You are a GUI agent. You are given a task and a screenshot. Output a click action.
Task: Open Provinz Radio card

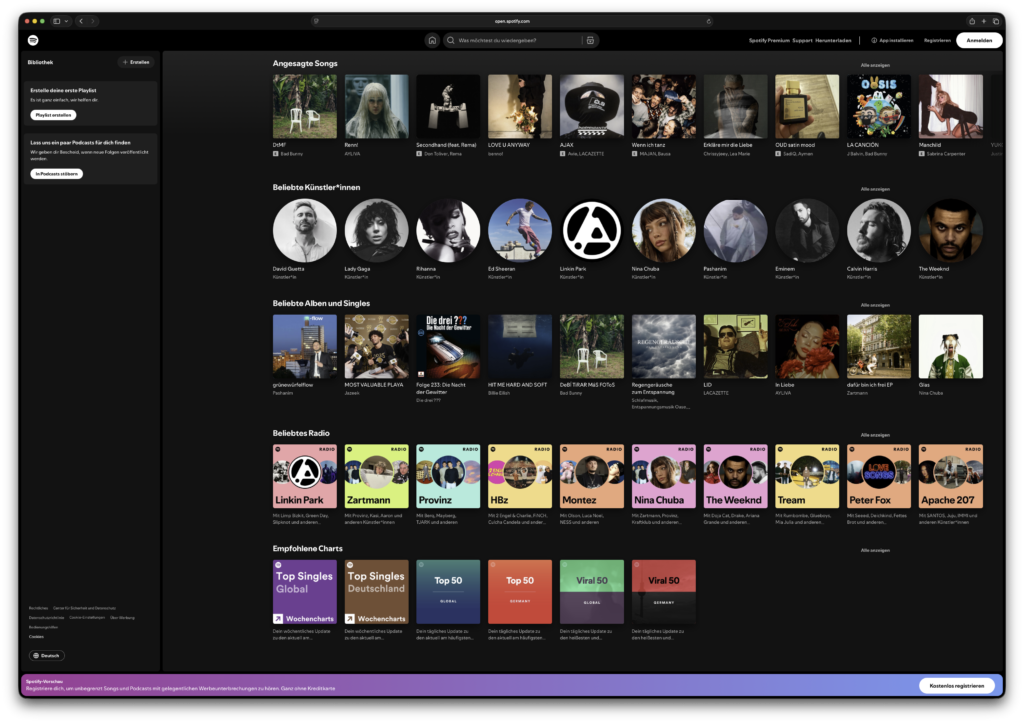click(448, 476)
